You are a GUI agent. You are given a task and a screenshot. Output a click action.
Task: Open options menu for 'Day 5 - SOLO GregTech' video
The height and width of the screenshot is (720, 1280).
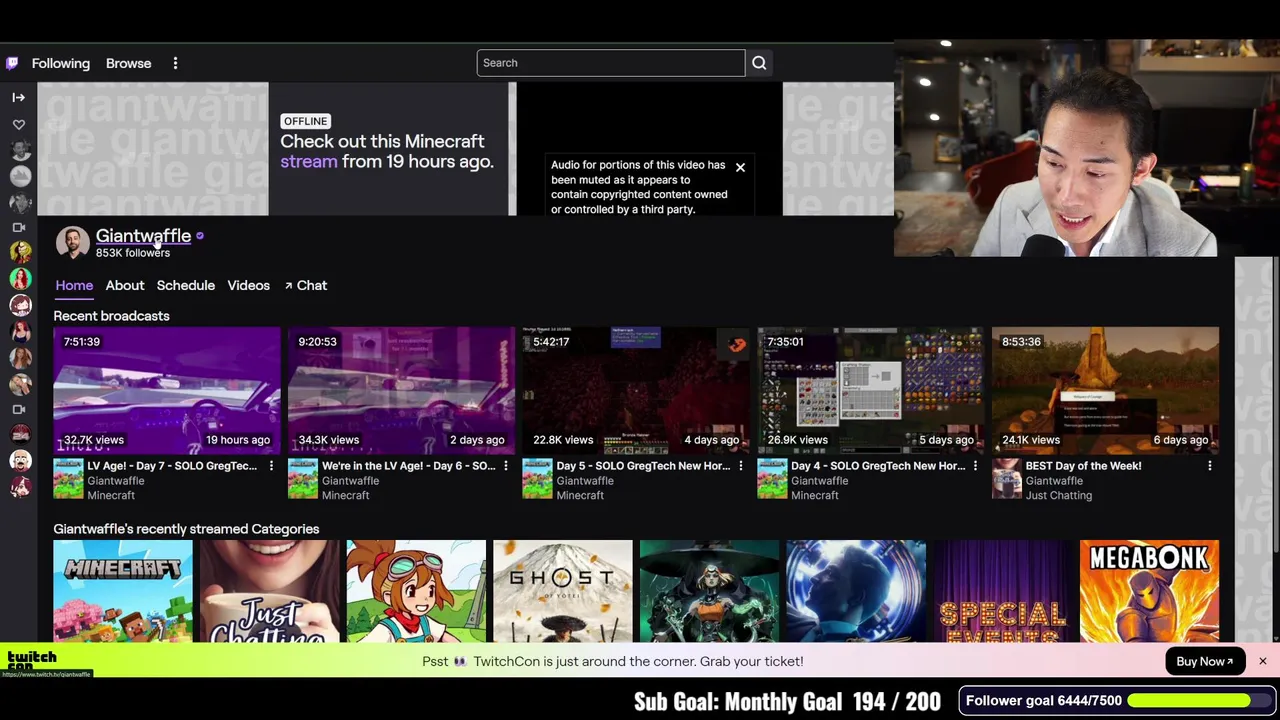click(x=740, y=466)
